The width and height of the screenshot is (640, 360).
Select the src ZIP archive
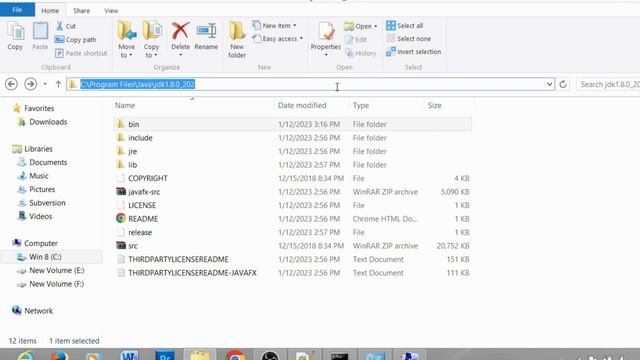[292, 245]
